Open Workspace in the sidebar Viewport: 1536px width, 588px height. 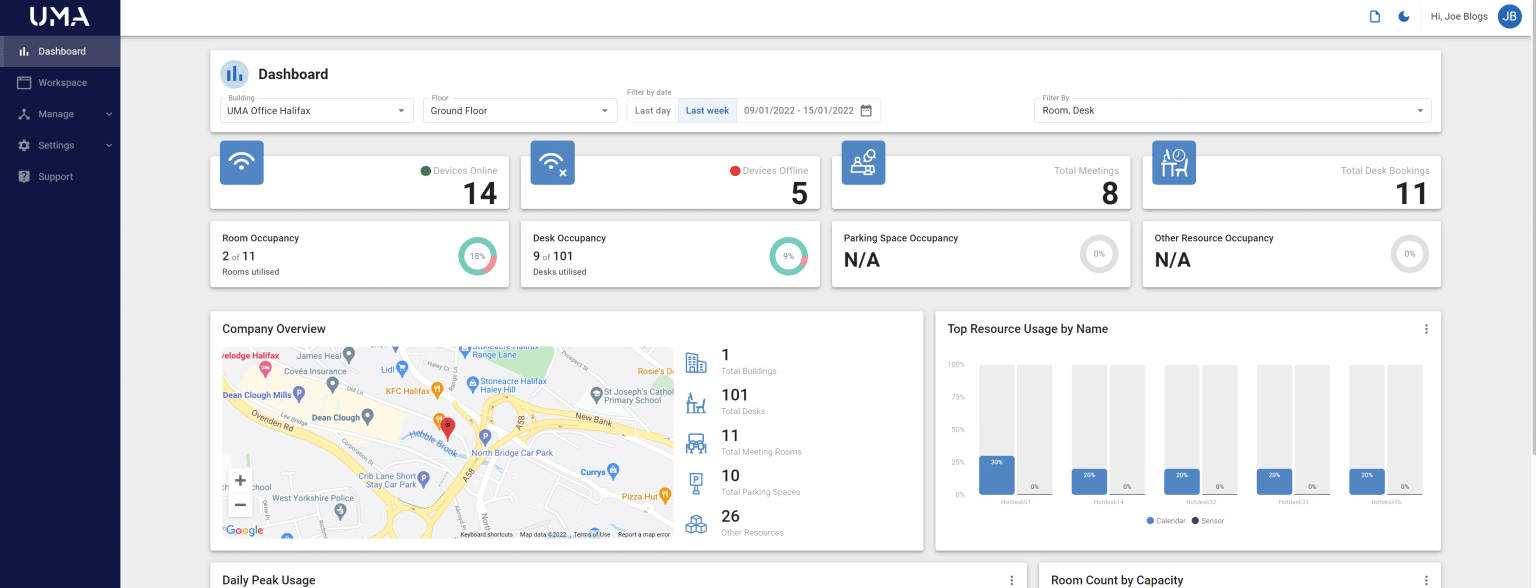coord(60,83)
